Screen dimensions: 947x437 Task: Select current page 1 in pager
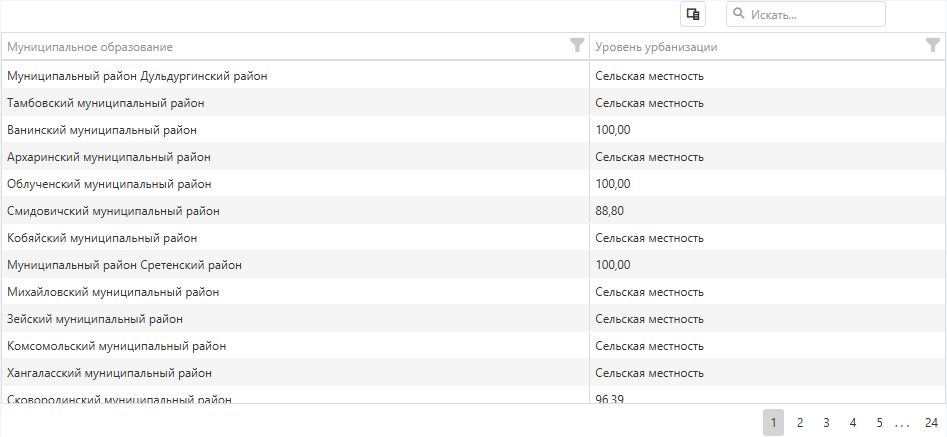tap(774, 423)
